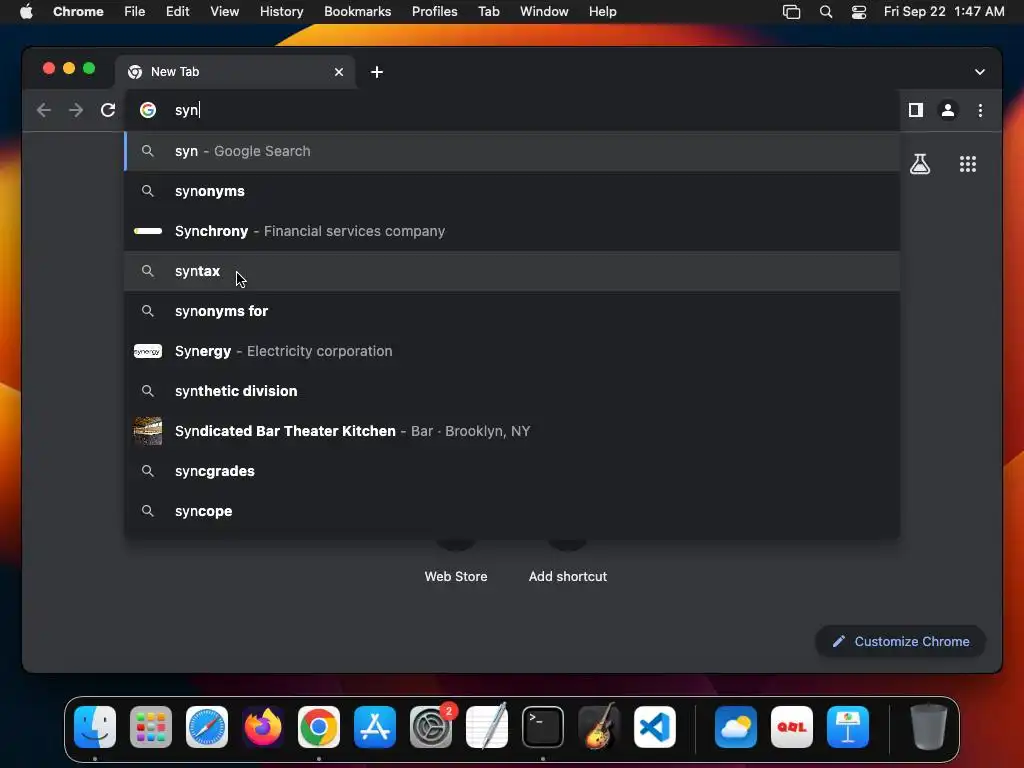The image size is (1024, 768).
Task: Open Keynote from the Dock
Action: click(848, 727)
